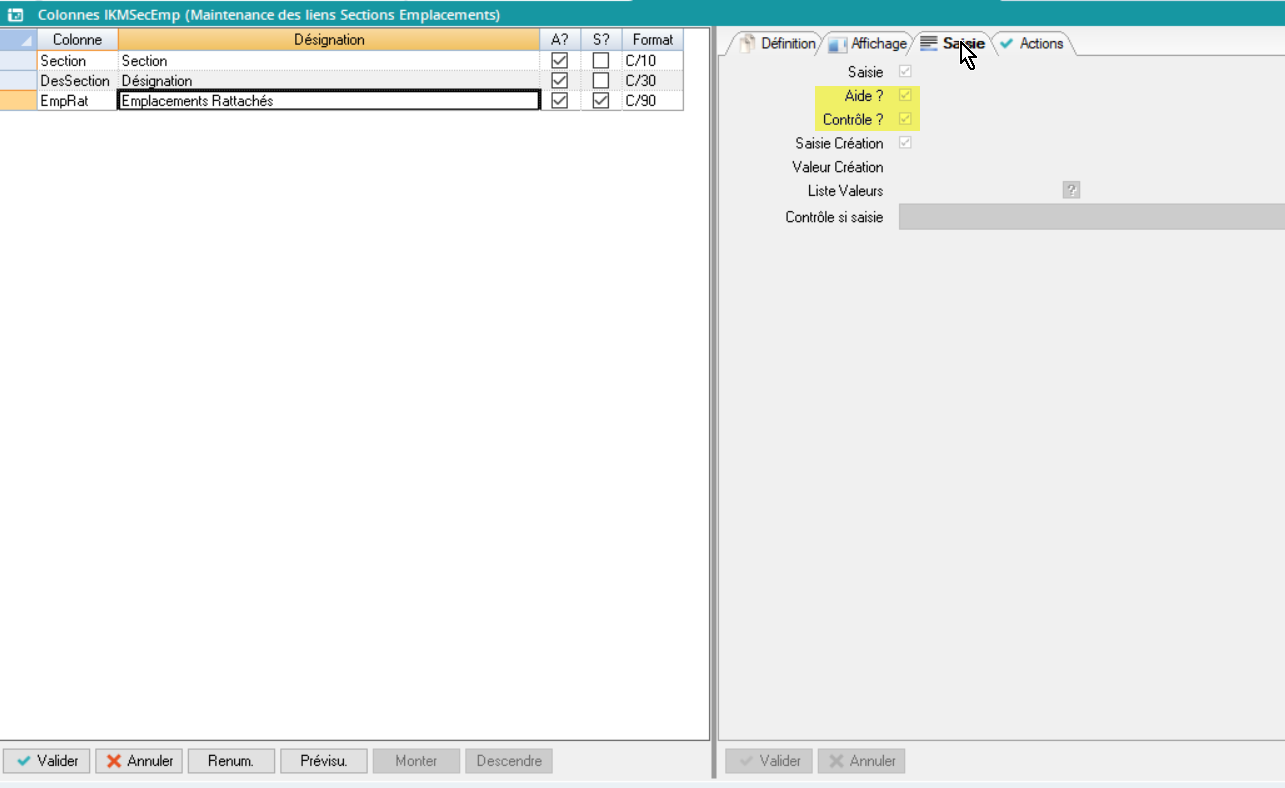Image resolution: width=1285 pixels, height=788 pixels.
Task: Click the window icon in title bar
Action: coord(16,15)
